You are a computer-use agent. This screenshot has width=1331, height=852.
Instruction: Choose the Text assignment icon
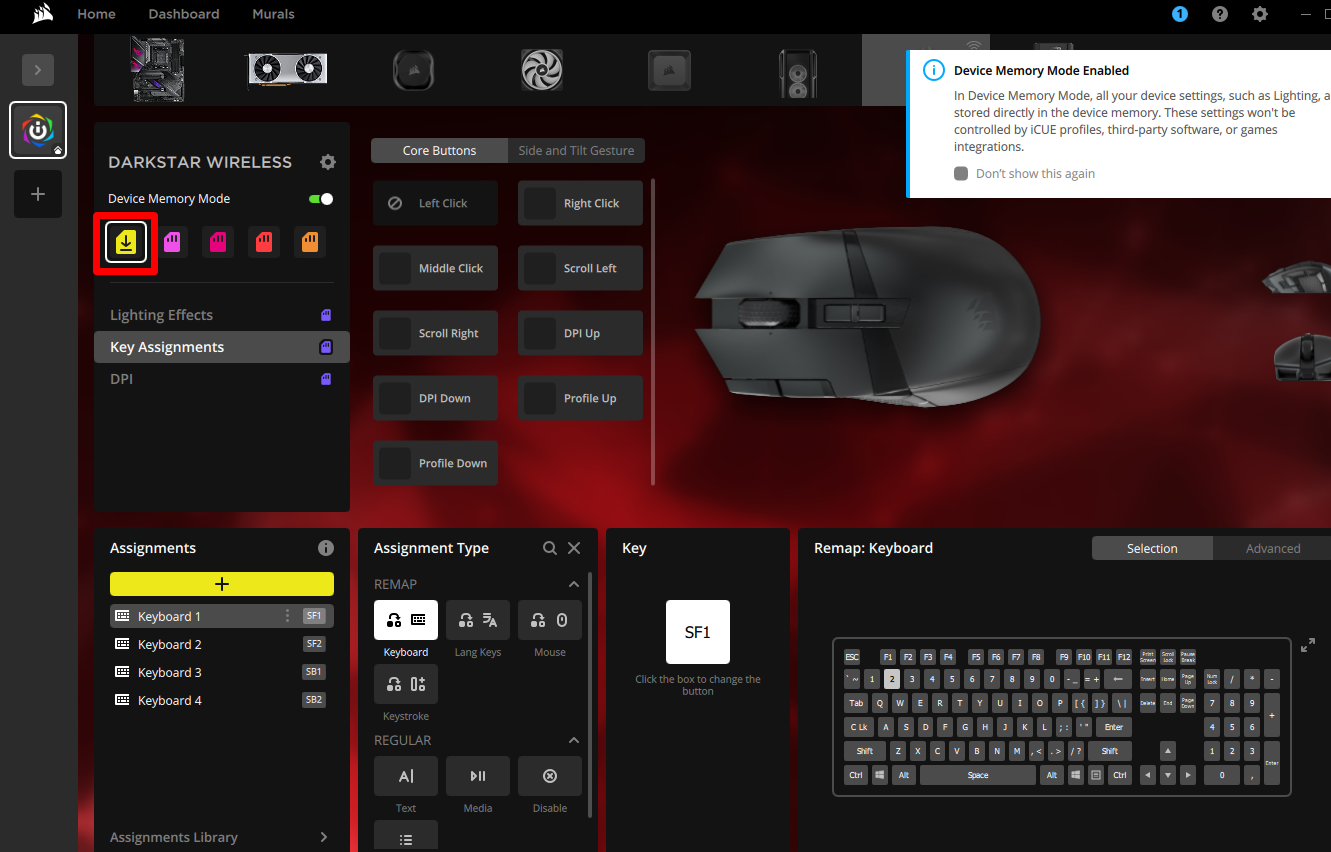click(x=405, y=775)
